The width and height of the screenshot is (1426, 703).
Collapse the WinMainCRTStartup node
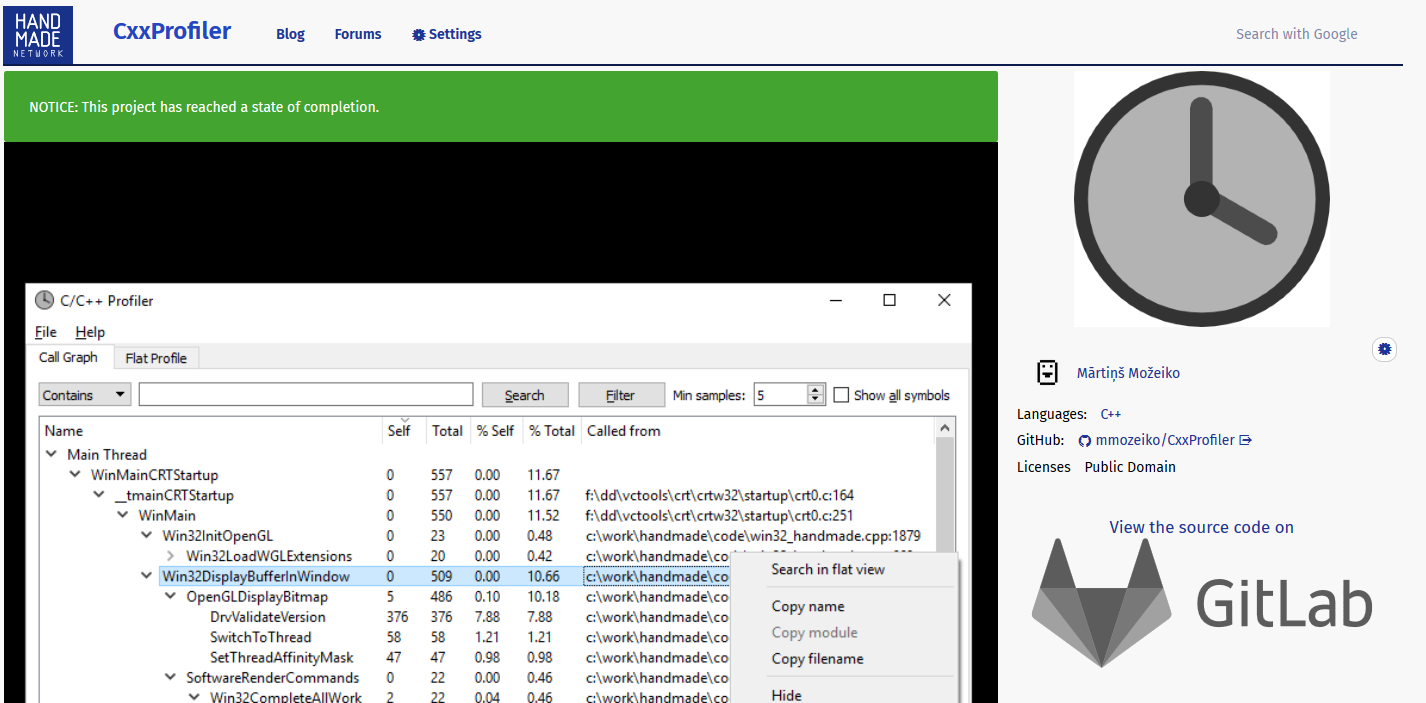coord(75,475)
